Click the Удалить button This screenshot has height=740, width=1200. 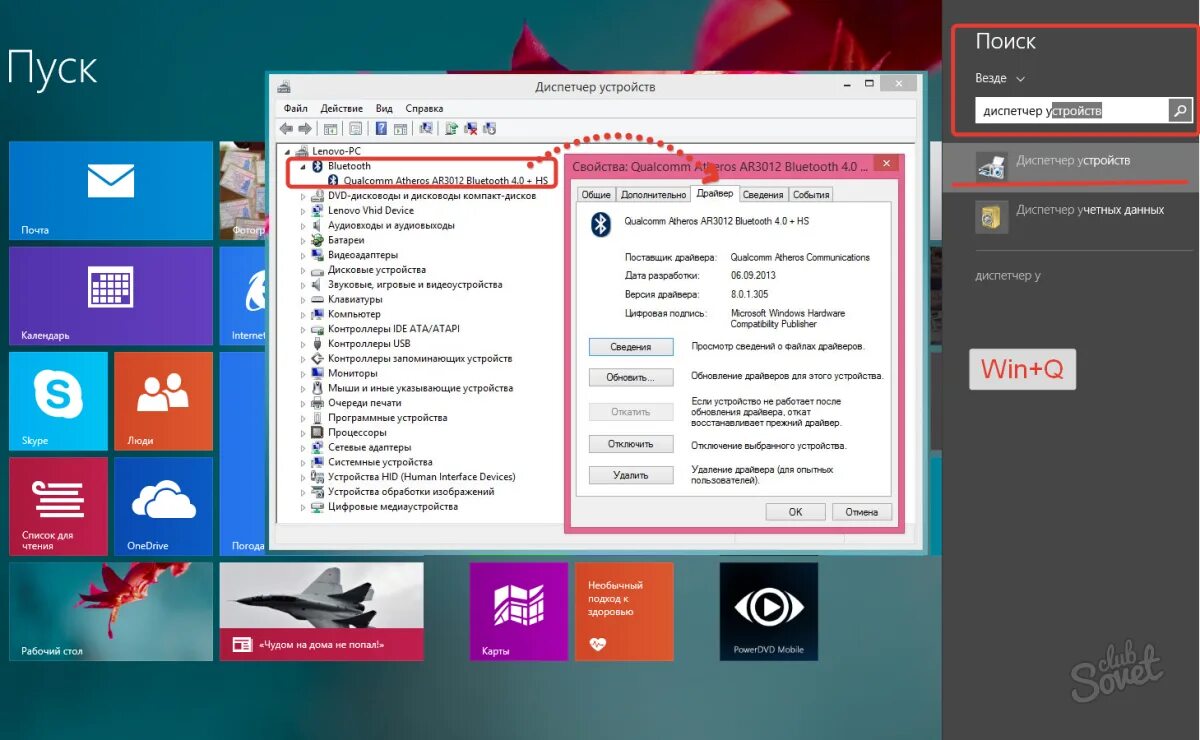click(x=631, y=476)
